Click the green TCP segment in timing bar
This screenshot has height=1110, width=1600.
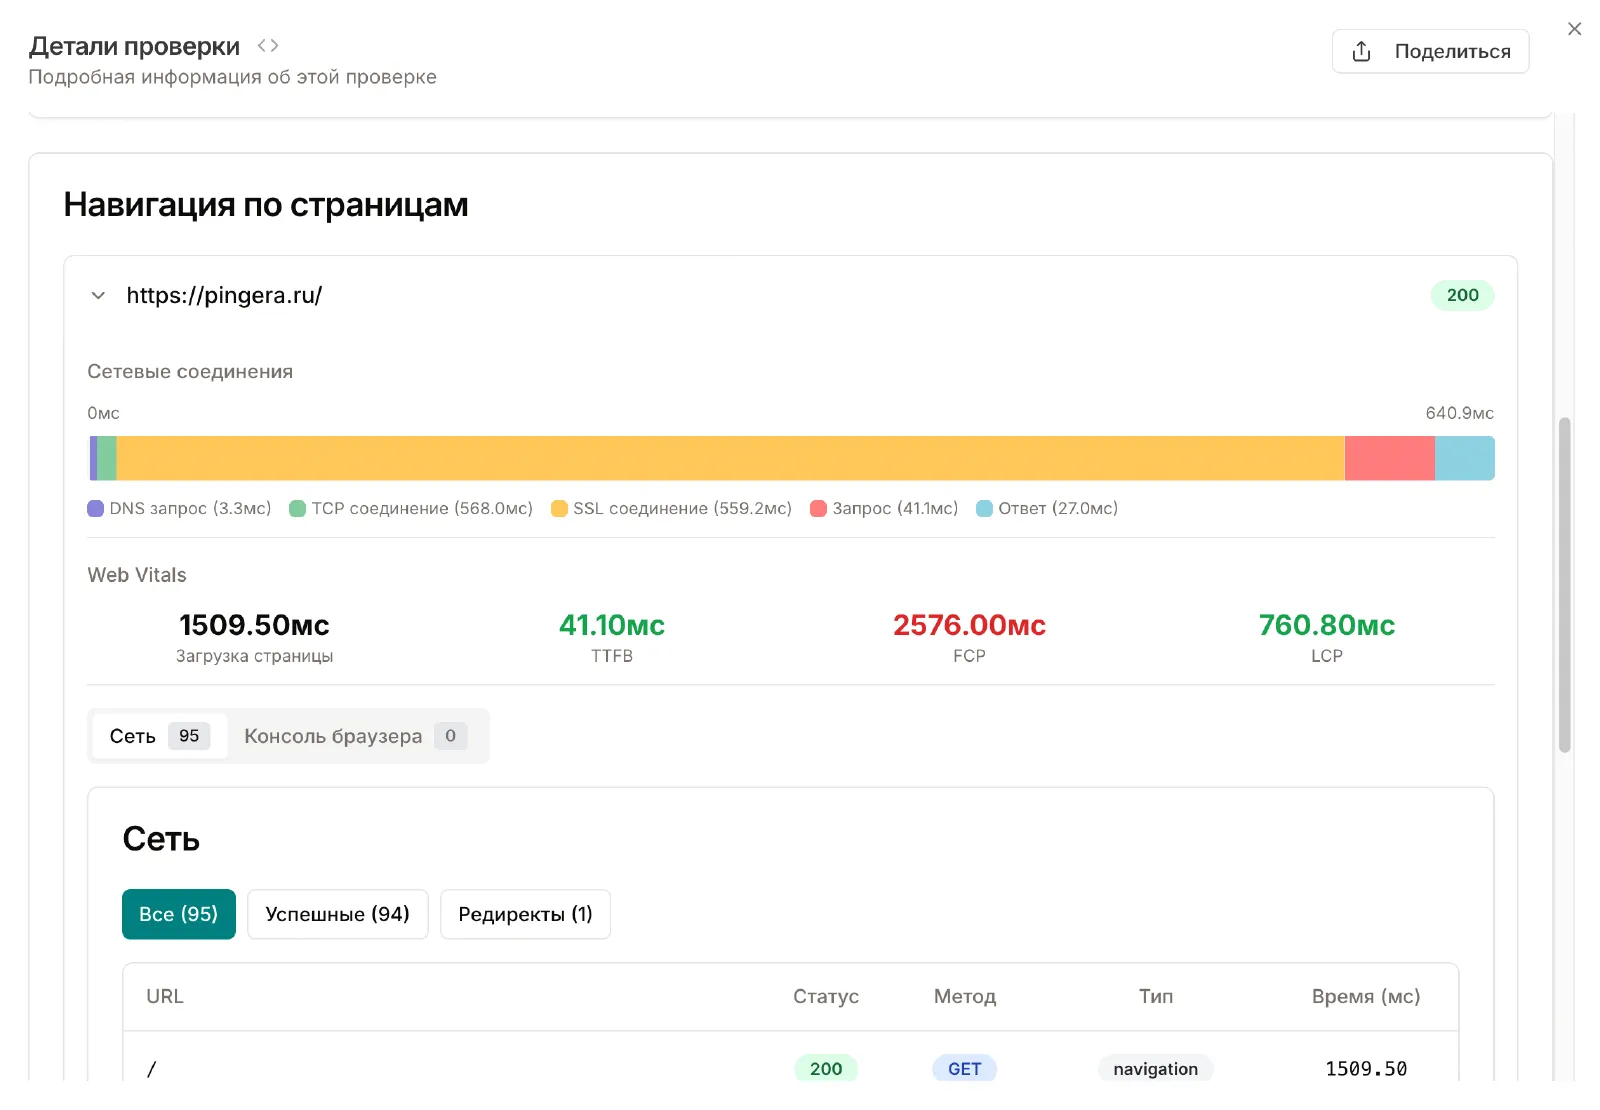(x=107, y=458)
